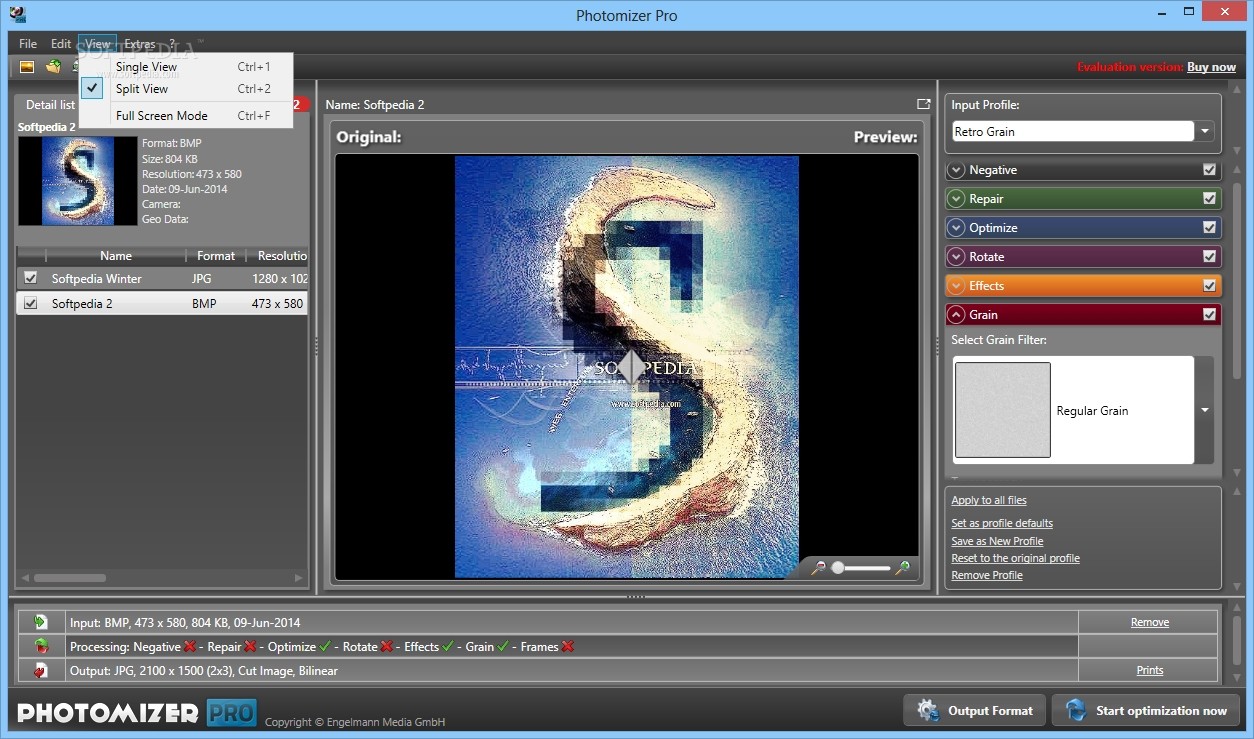
Task: Click the Buy now link
Action: pyautogui.click(x=1211, y=67)
